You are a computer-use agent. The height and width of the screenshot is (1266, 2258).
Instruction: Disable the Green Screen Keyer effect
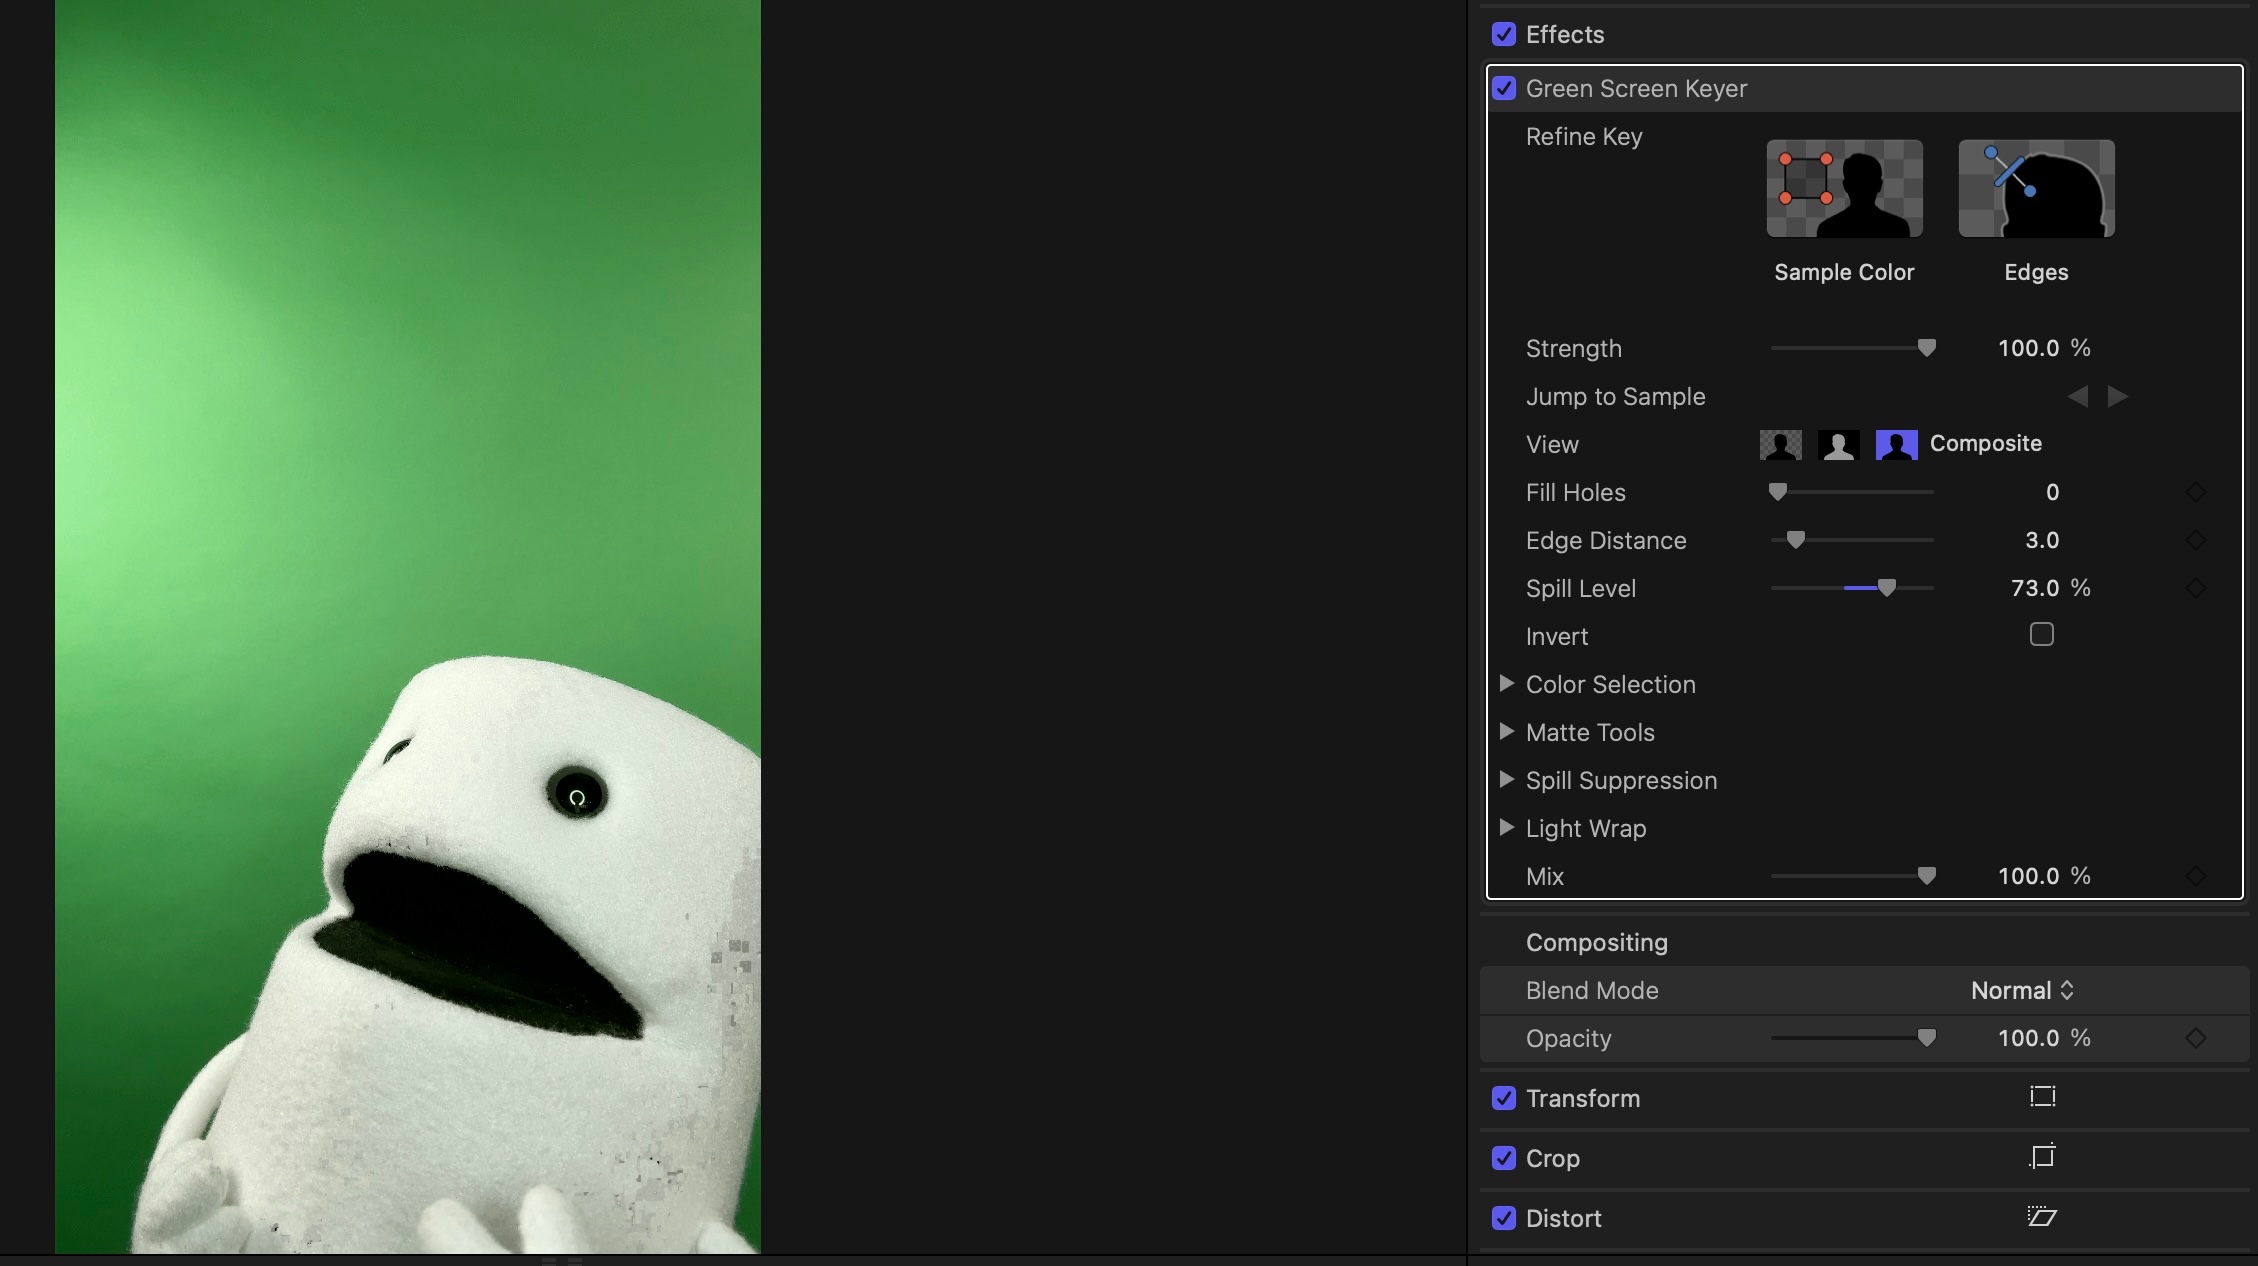[x=1504, y=88]
